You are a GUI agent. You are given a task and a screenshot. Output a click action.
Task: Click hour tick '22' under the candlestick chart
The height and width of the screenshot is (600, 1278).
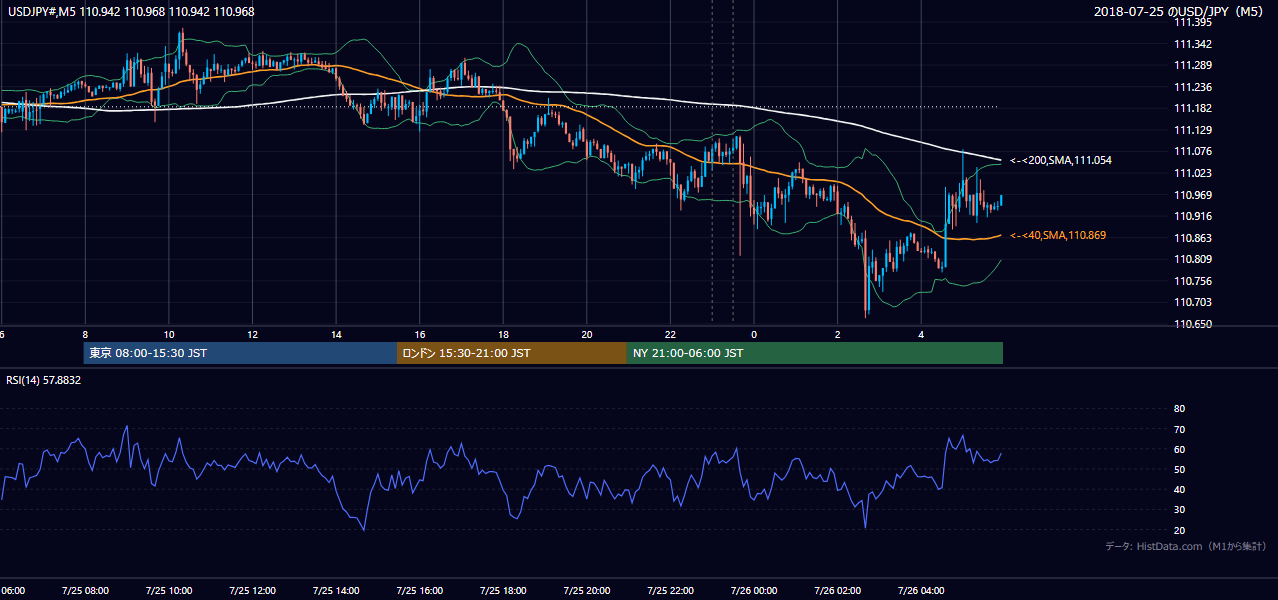(670, 334)
